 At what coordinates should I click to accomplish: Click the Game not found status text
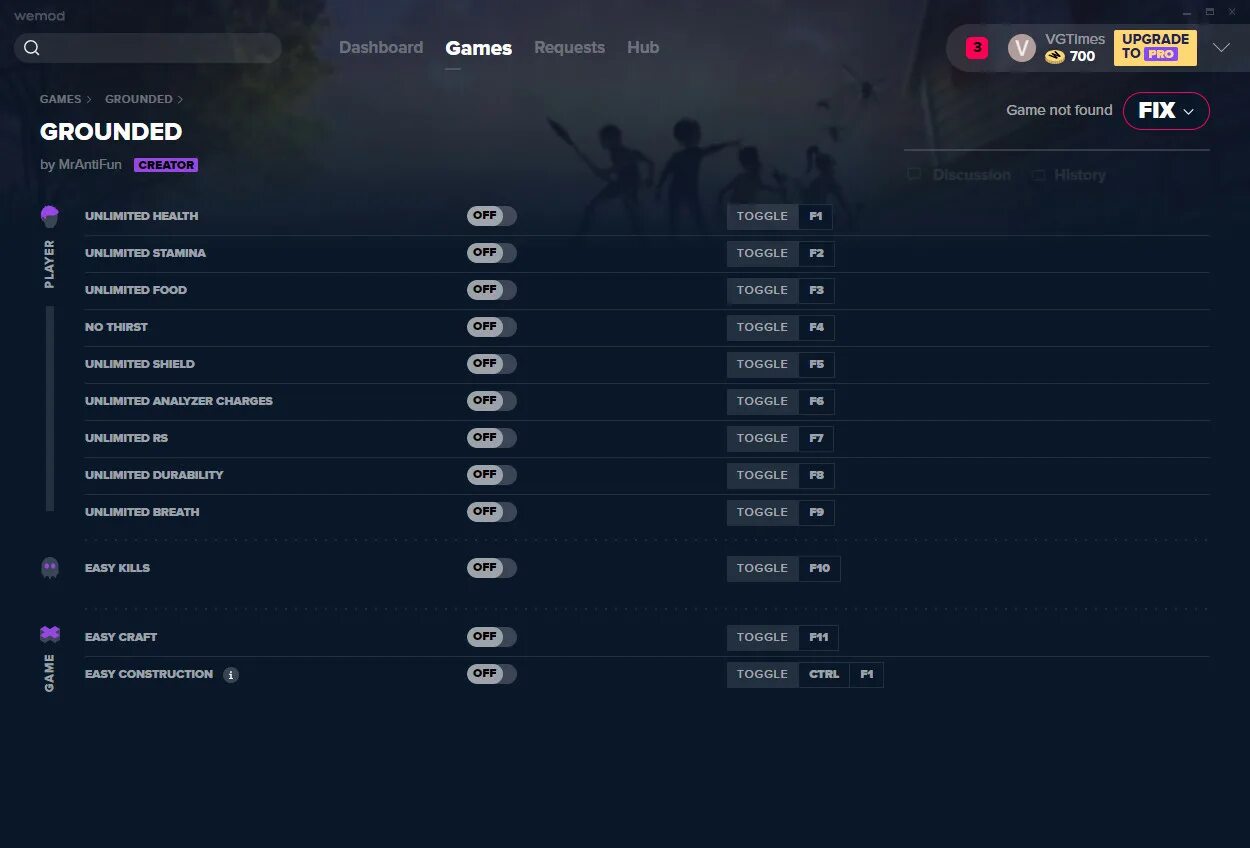tap(1059, 111)
